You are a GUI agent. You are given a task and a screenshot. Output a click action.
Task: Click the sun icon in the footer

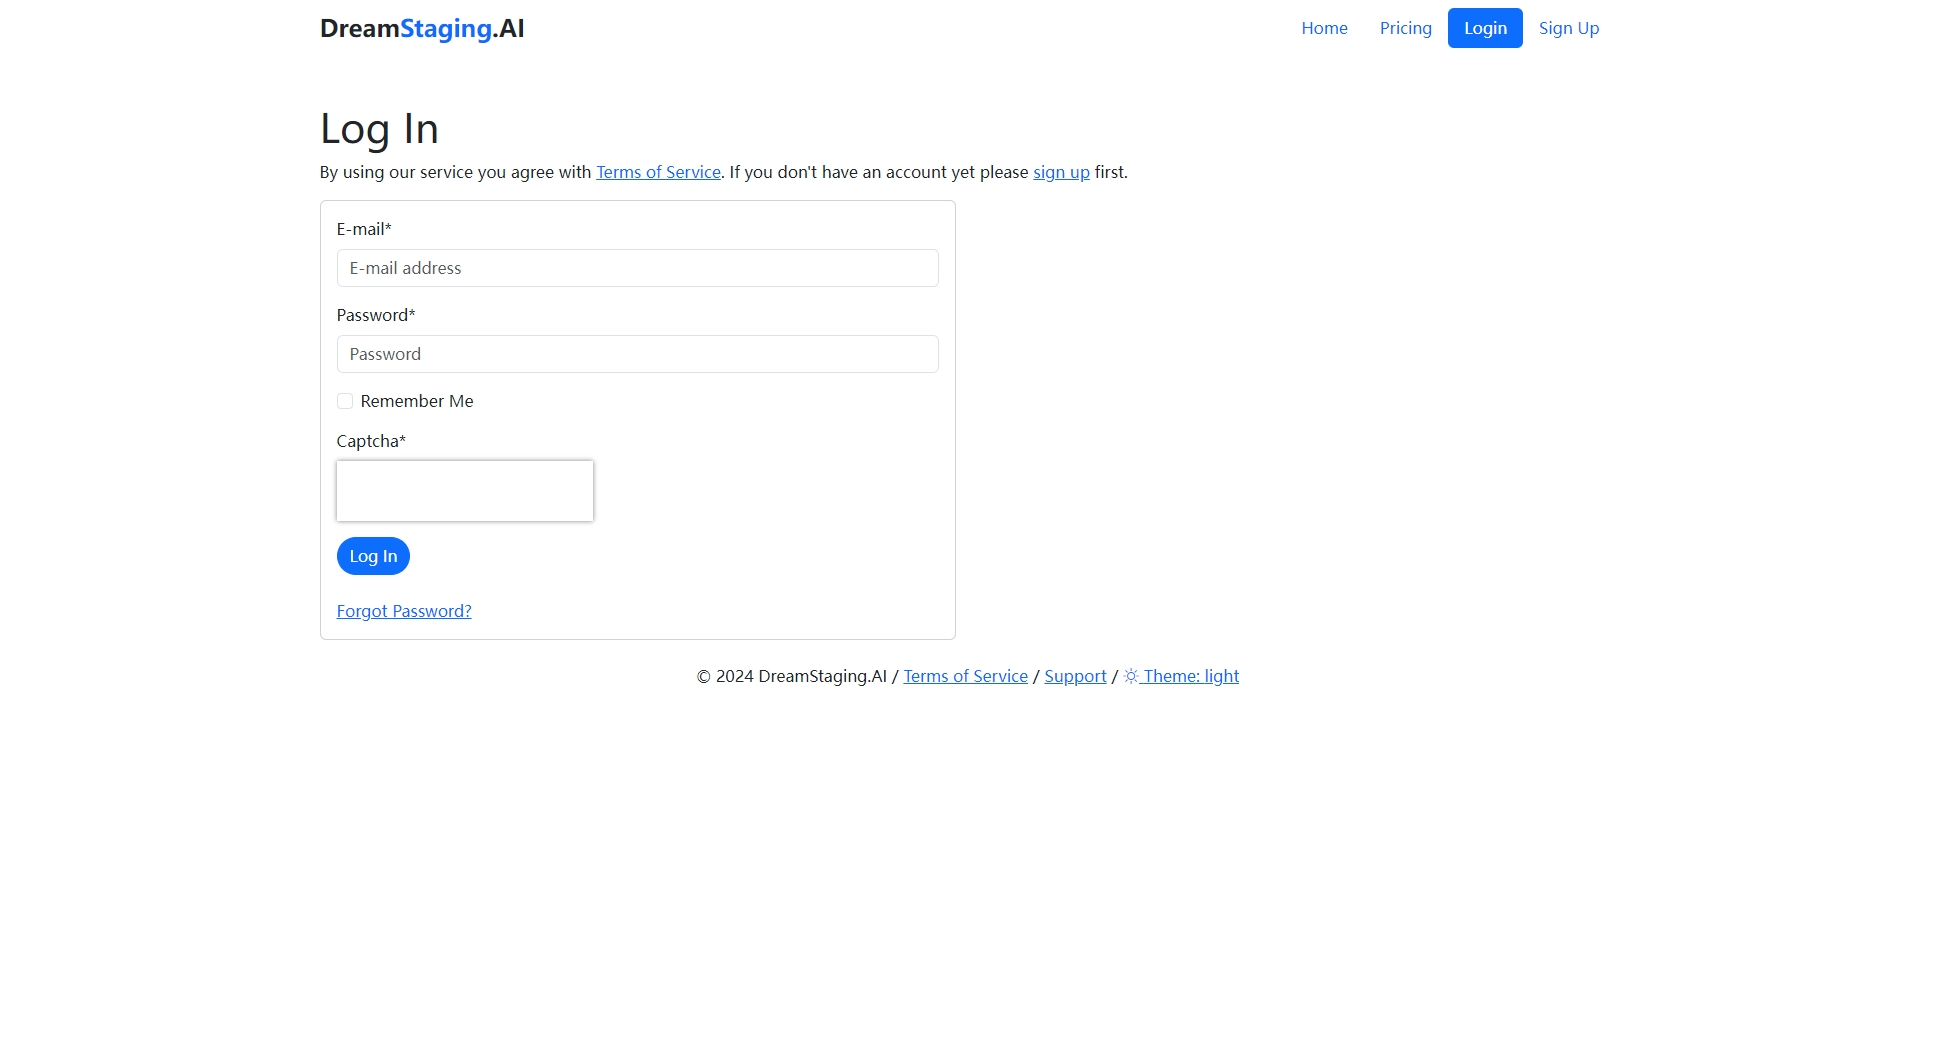coord(1131,676)
